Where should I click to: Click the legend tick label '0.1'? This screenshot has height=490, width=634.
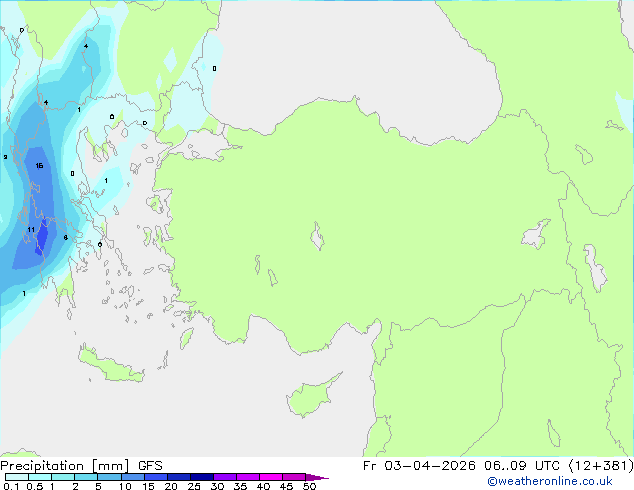click(x=11, y=486)
